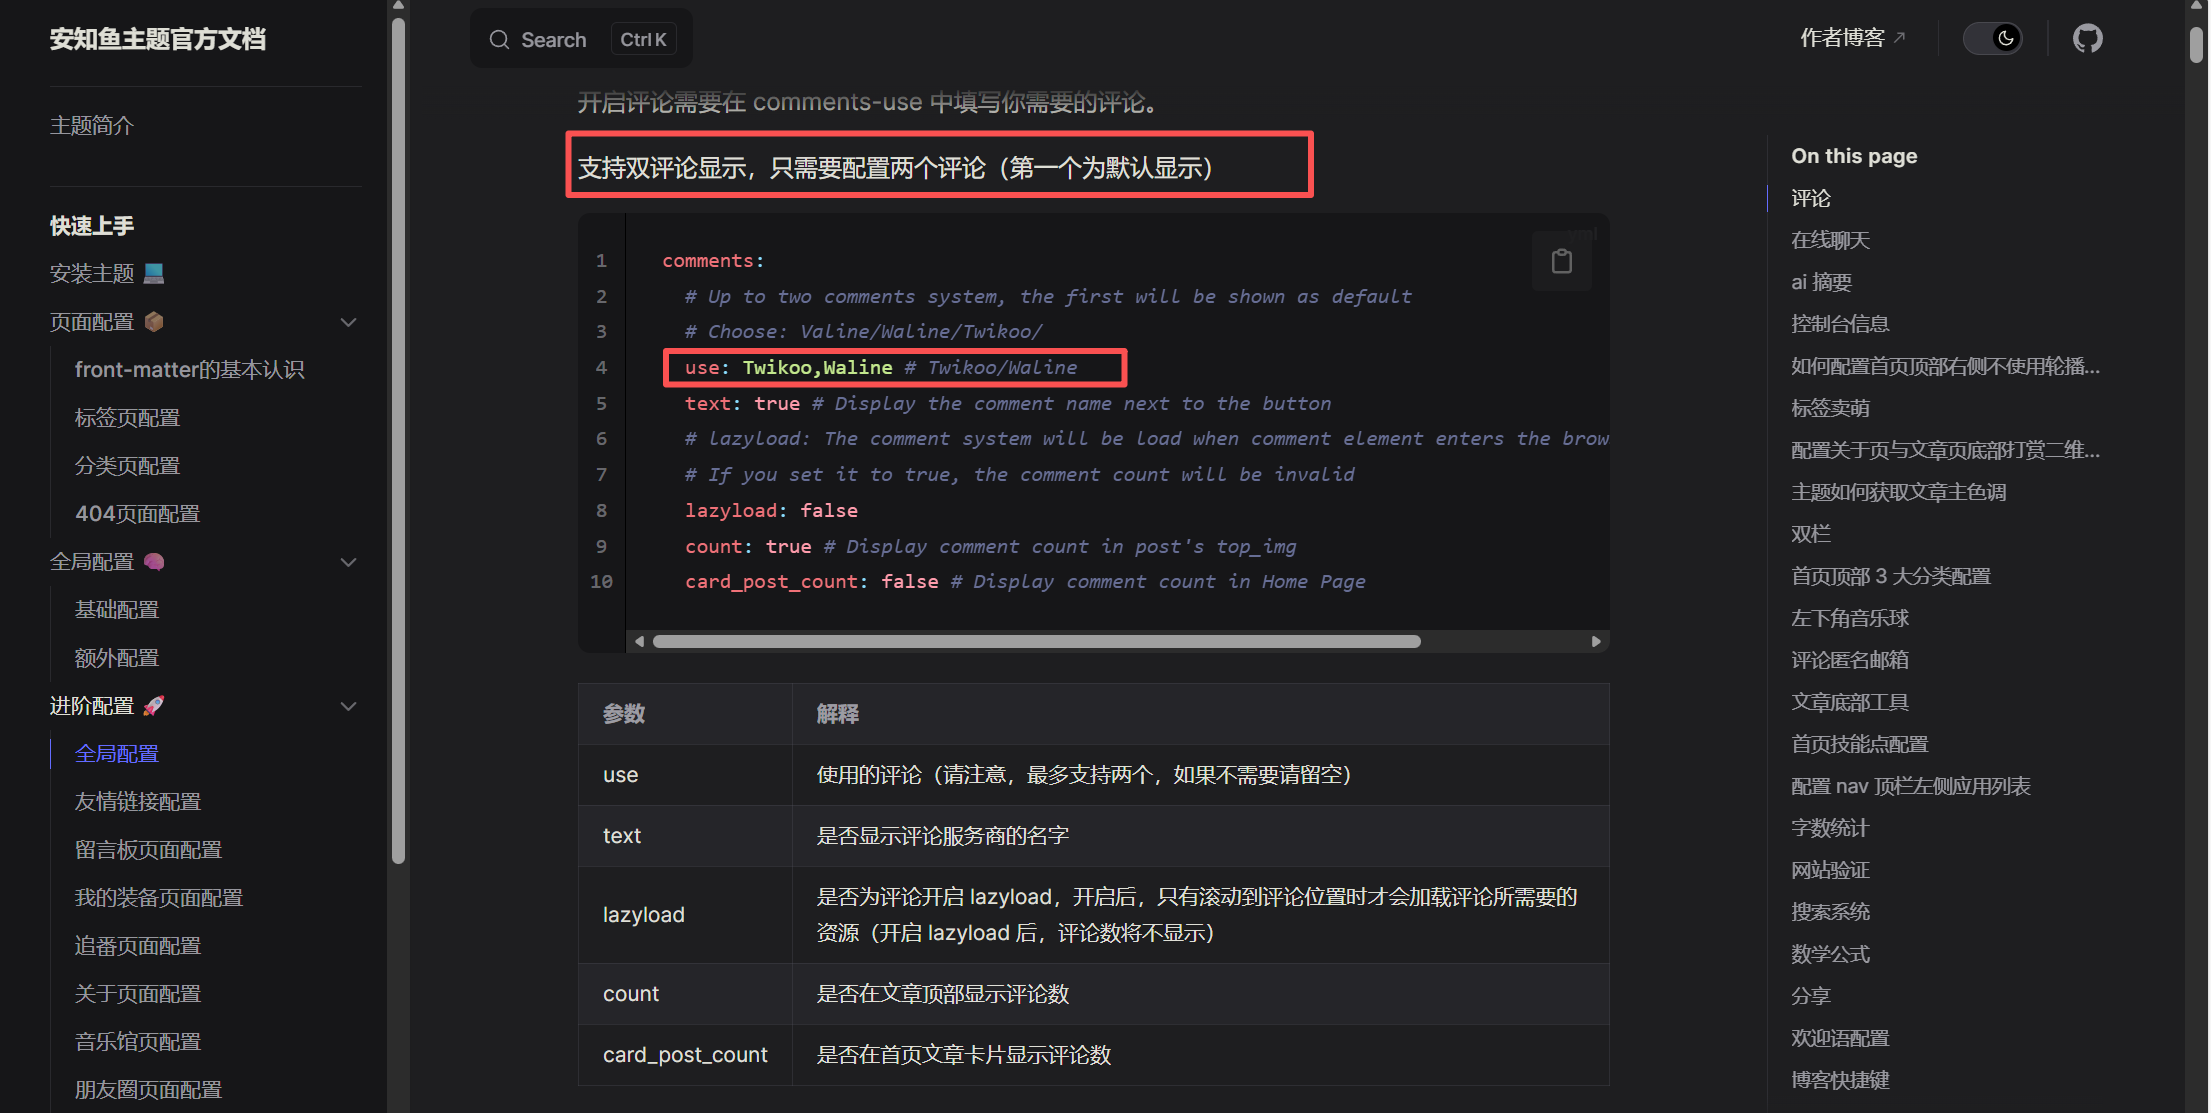
Task: Click the laptop emoji beside 安装主题
Action: 154,273
